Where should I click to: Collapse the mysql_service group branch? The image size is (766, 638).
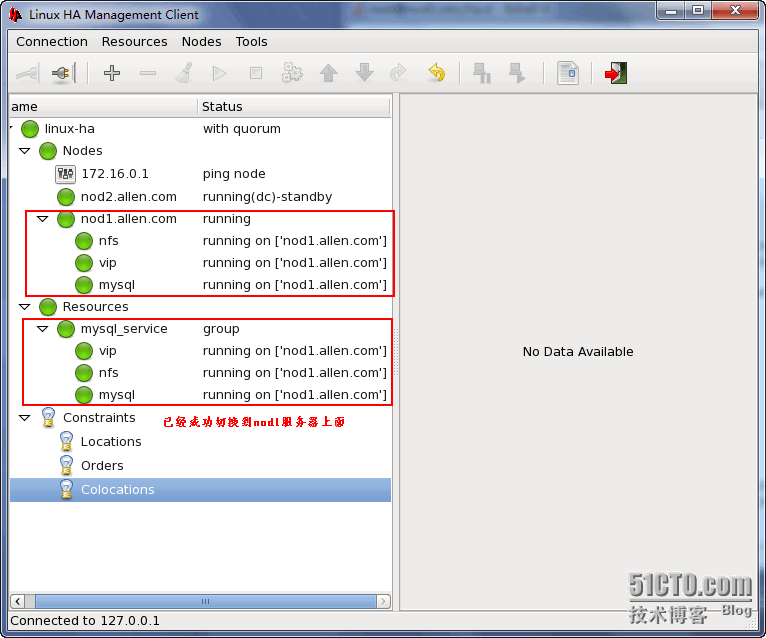[43, 329]
